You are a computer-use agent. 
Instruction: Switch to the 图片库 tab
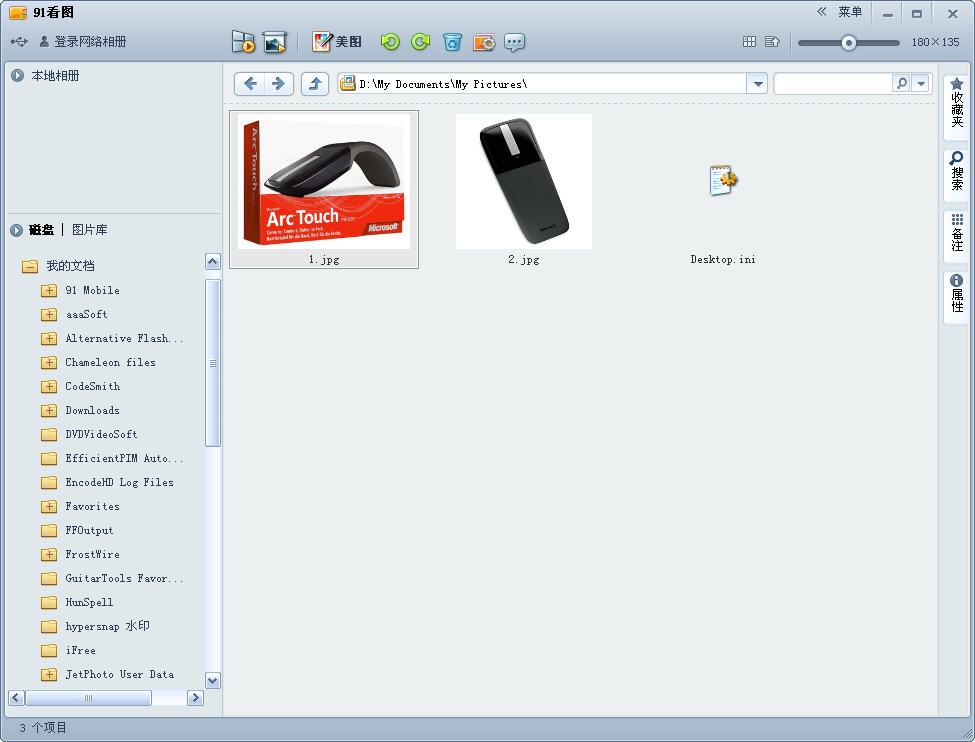[x=89, y=230]
